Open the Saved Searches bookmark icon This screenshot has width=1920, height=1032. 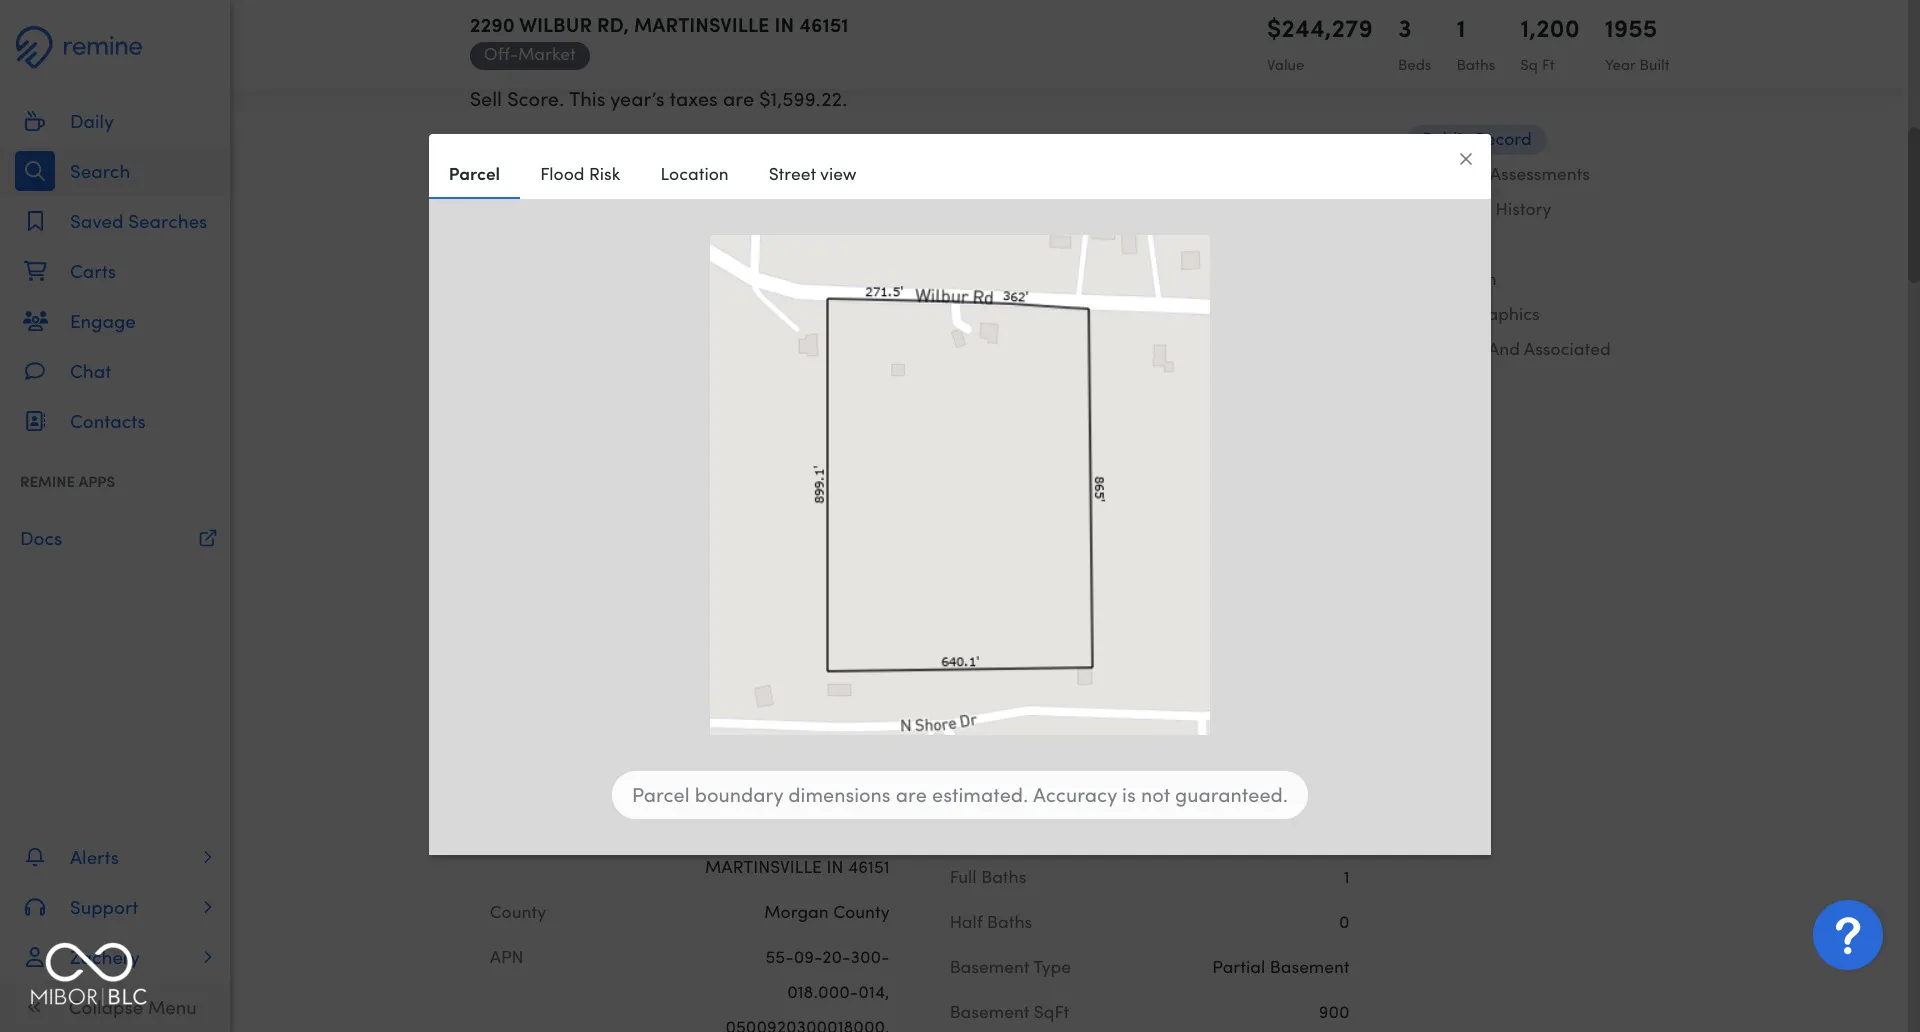[35, 222]
